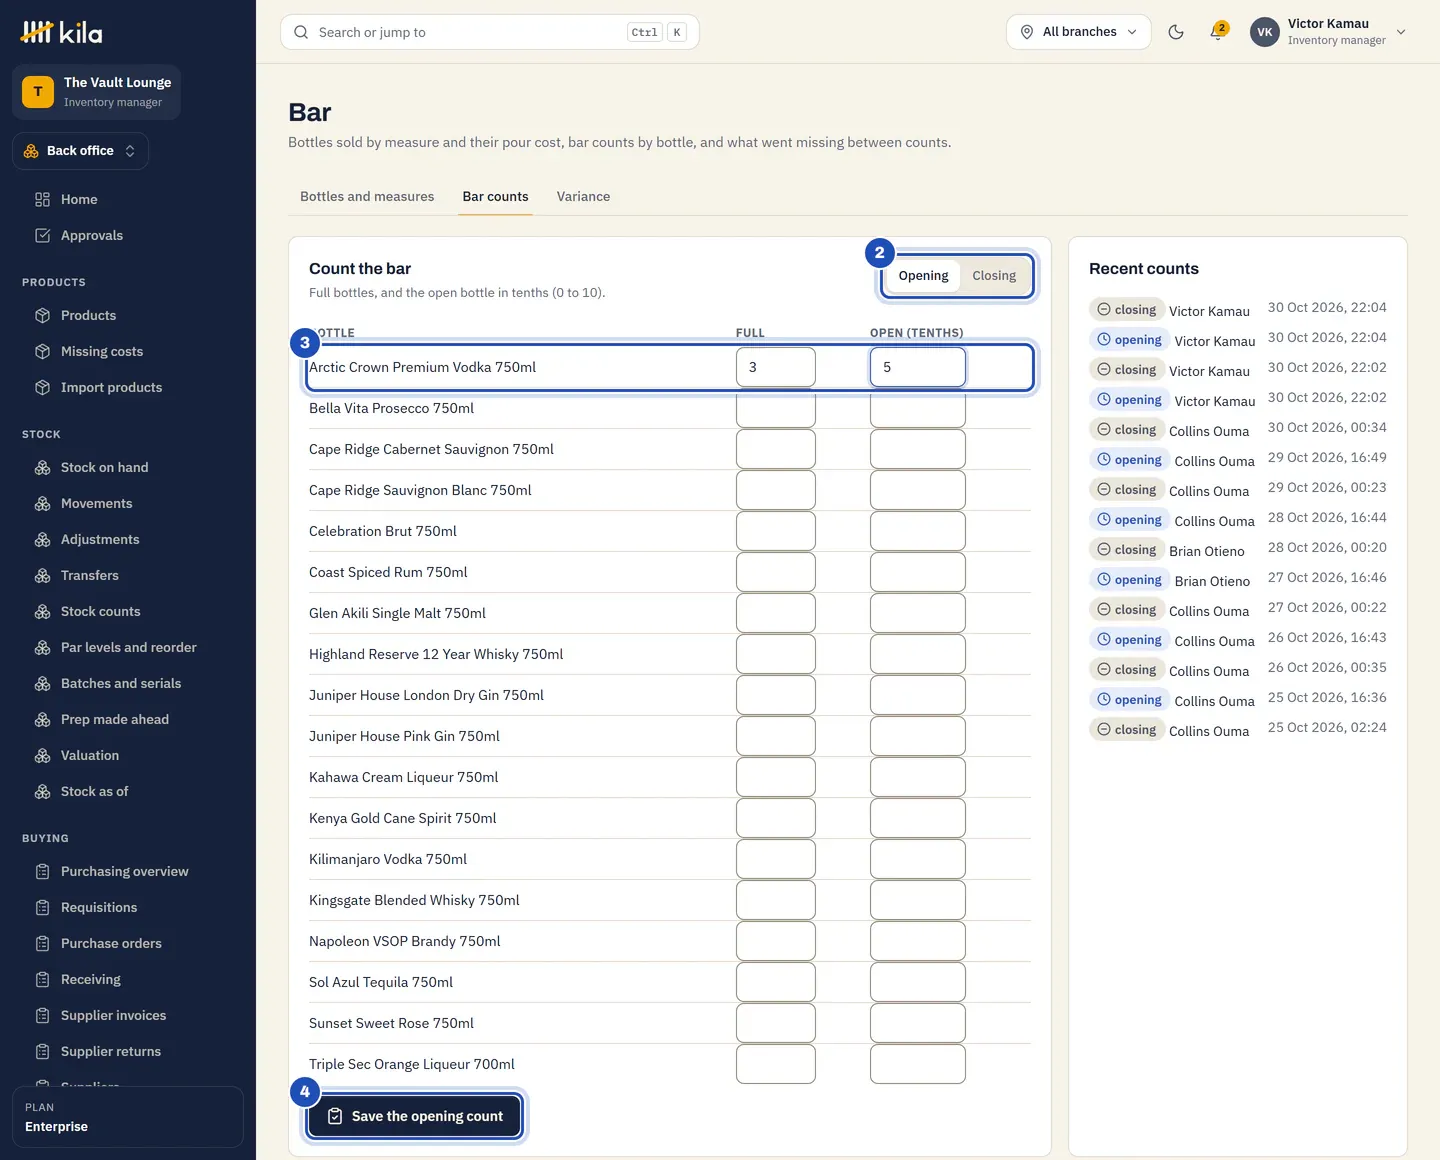The width and height of the screenshot is (1440, 1160).
Task: Click Full field for Bella Vita Prosecco
Action: (x=776, y=408)
